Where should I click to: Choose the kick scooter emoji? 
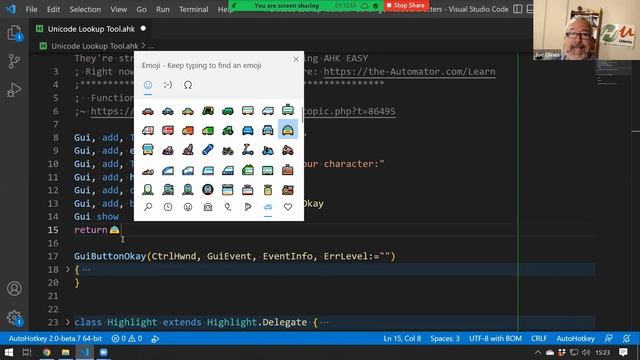click(248, 150)
